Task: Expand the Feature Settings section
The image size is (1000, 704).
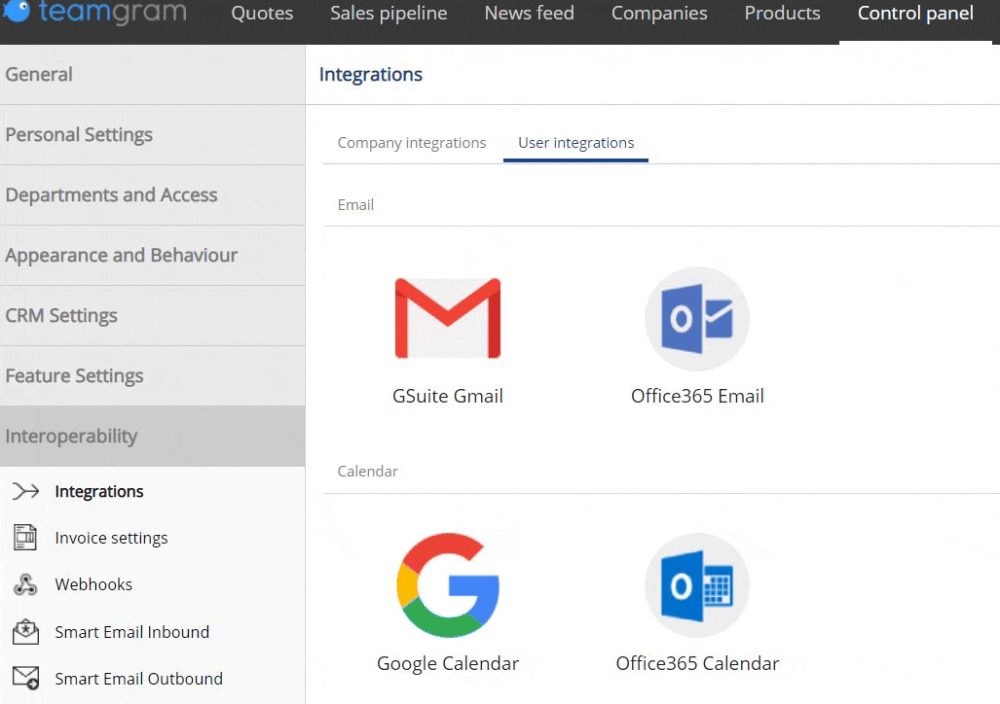Action: 152,376
